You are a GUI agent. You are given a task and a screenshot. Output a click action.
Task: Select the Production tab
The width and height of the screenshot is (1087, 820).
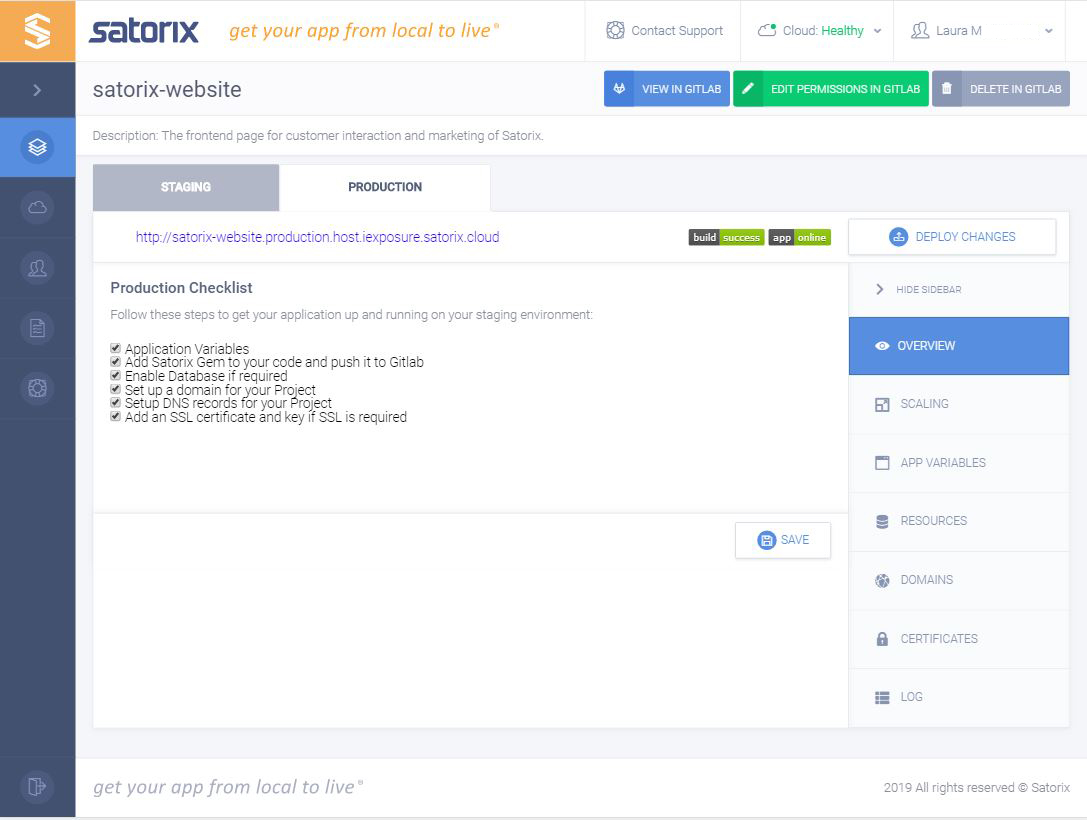coord(385,187)
